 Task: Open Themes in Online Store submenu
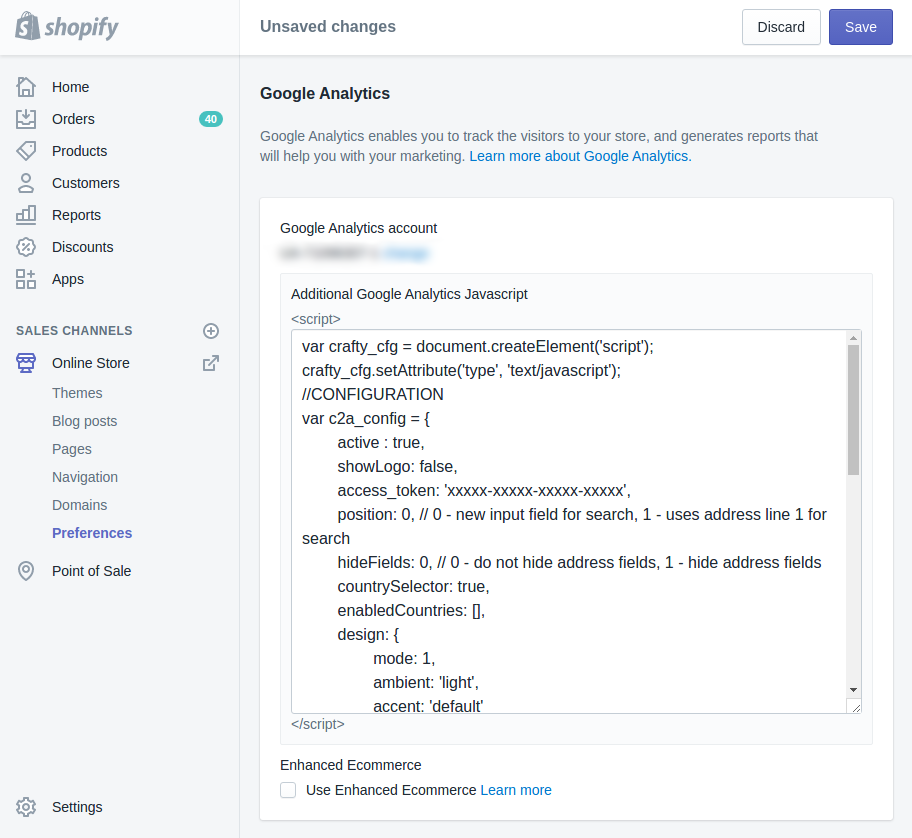coord(77,393)
